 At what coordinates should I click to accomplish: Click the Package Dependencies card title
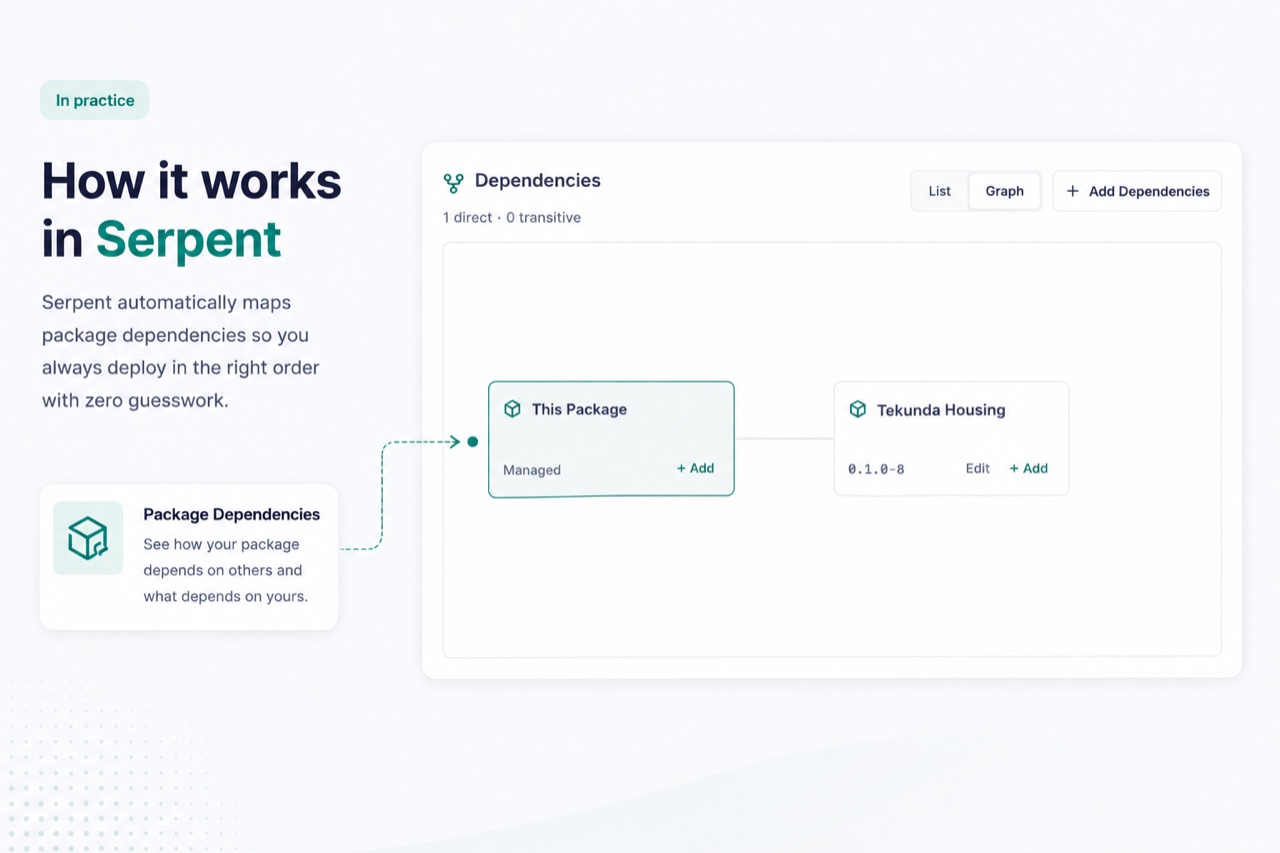pyautogui.click(x=232, y=514)
